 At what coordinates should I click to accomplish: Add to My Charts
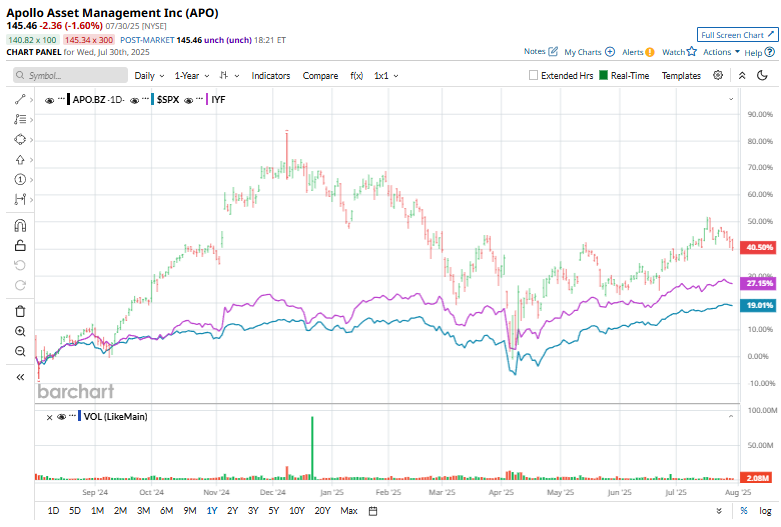click(x=589, y=52)
